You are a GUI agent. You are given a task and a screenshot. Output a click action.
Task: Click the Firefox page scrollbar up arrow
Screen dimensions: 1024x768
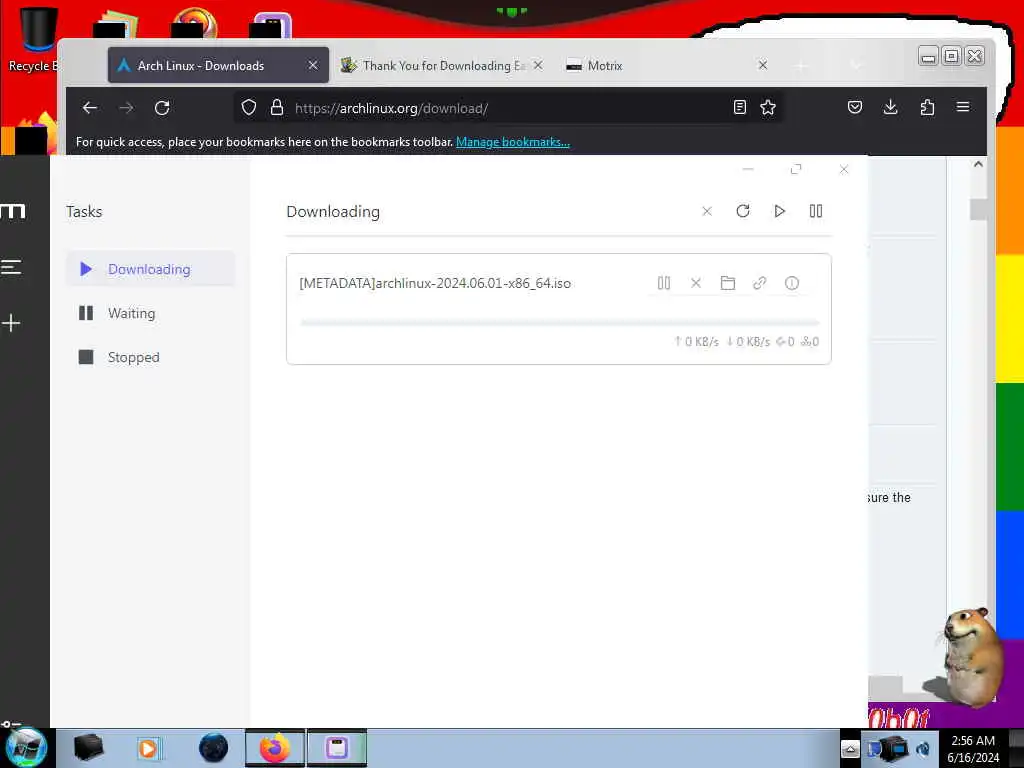point(978,165)
